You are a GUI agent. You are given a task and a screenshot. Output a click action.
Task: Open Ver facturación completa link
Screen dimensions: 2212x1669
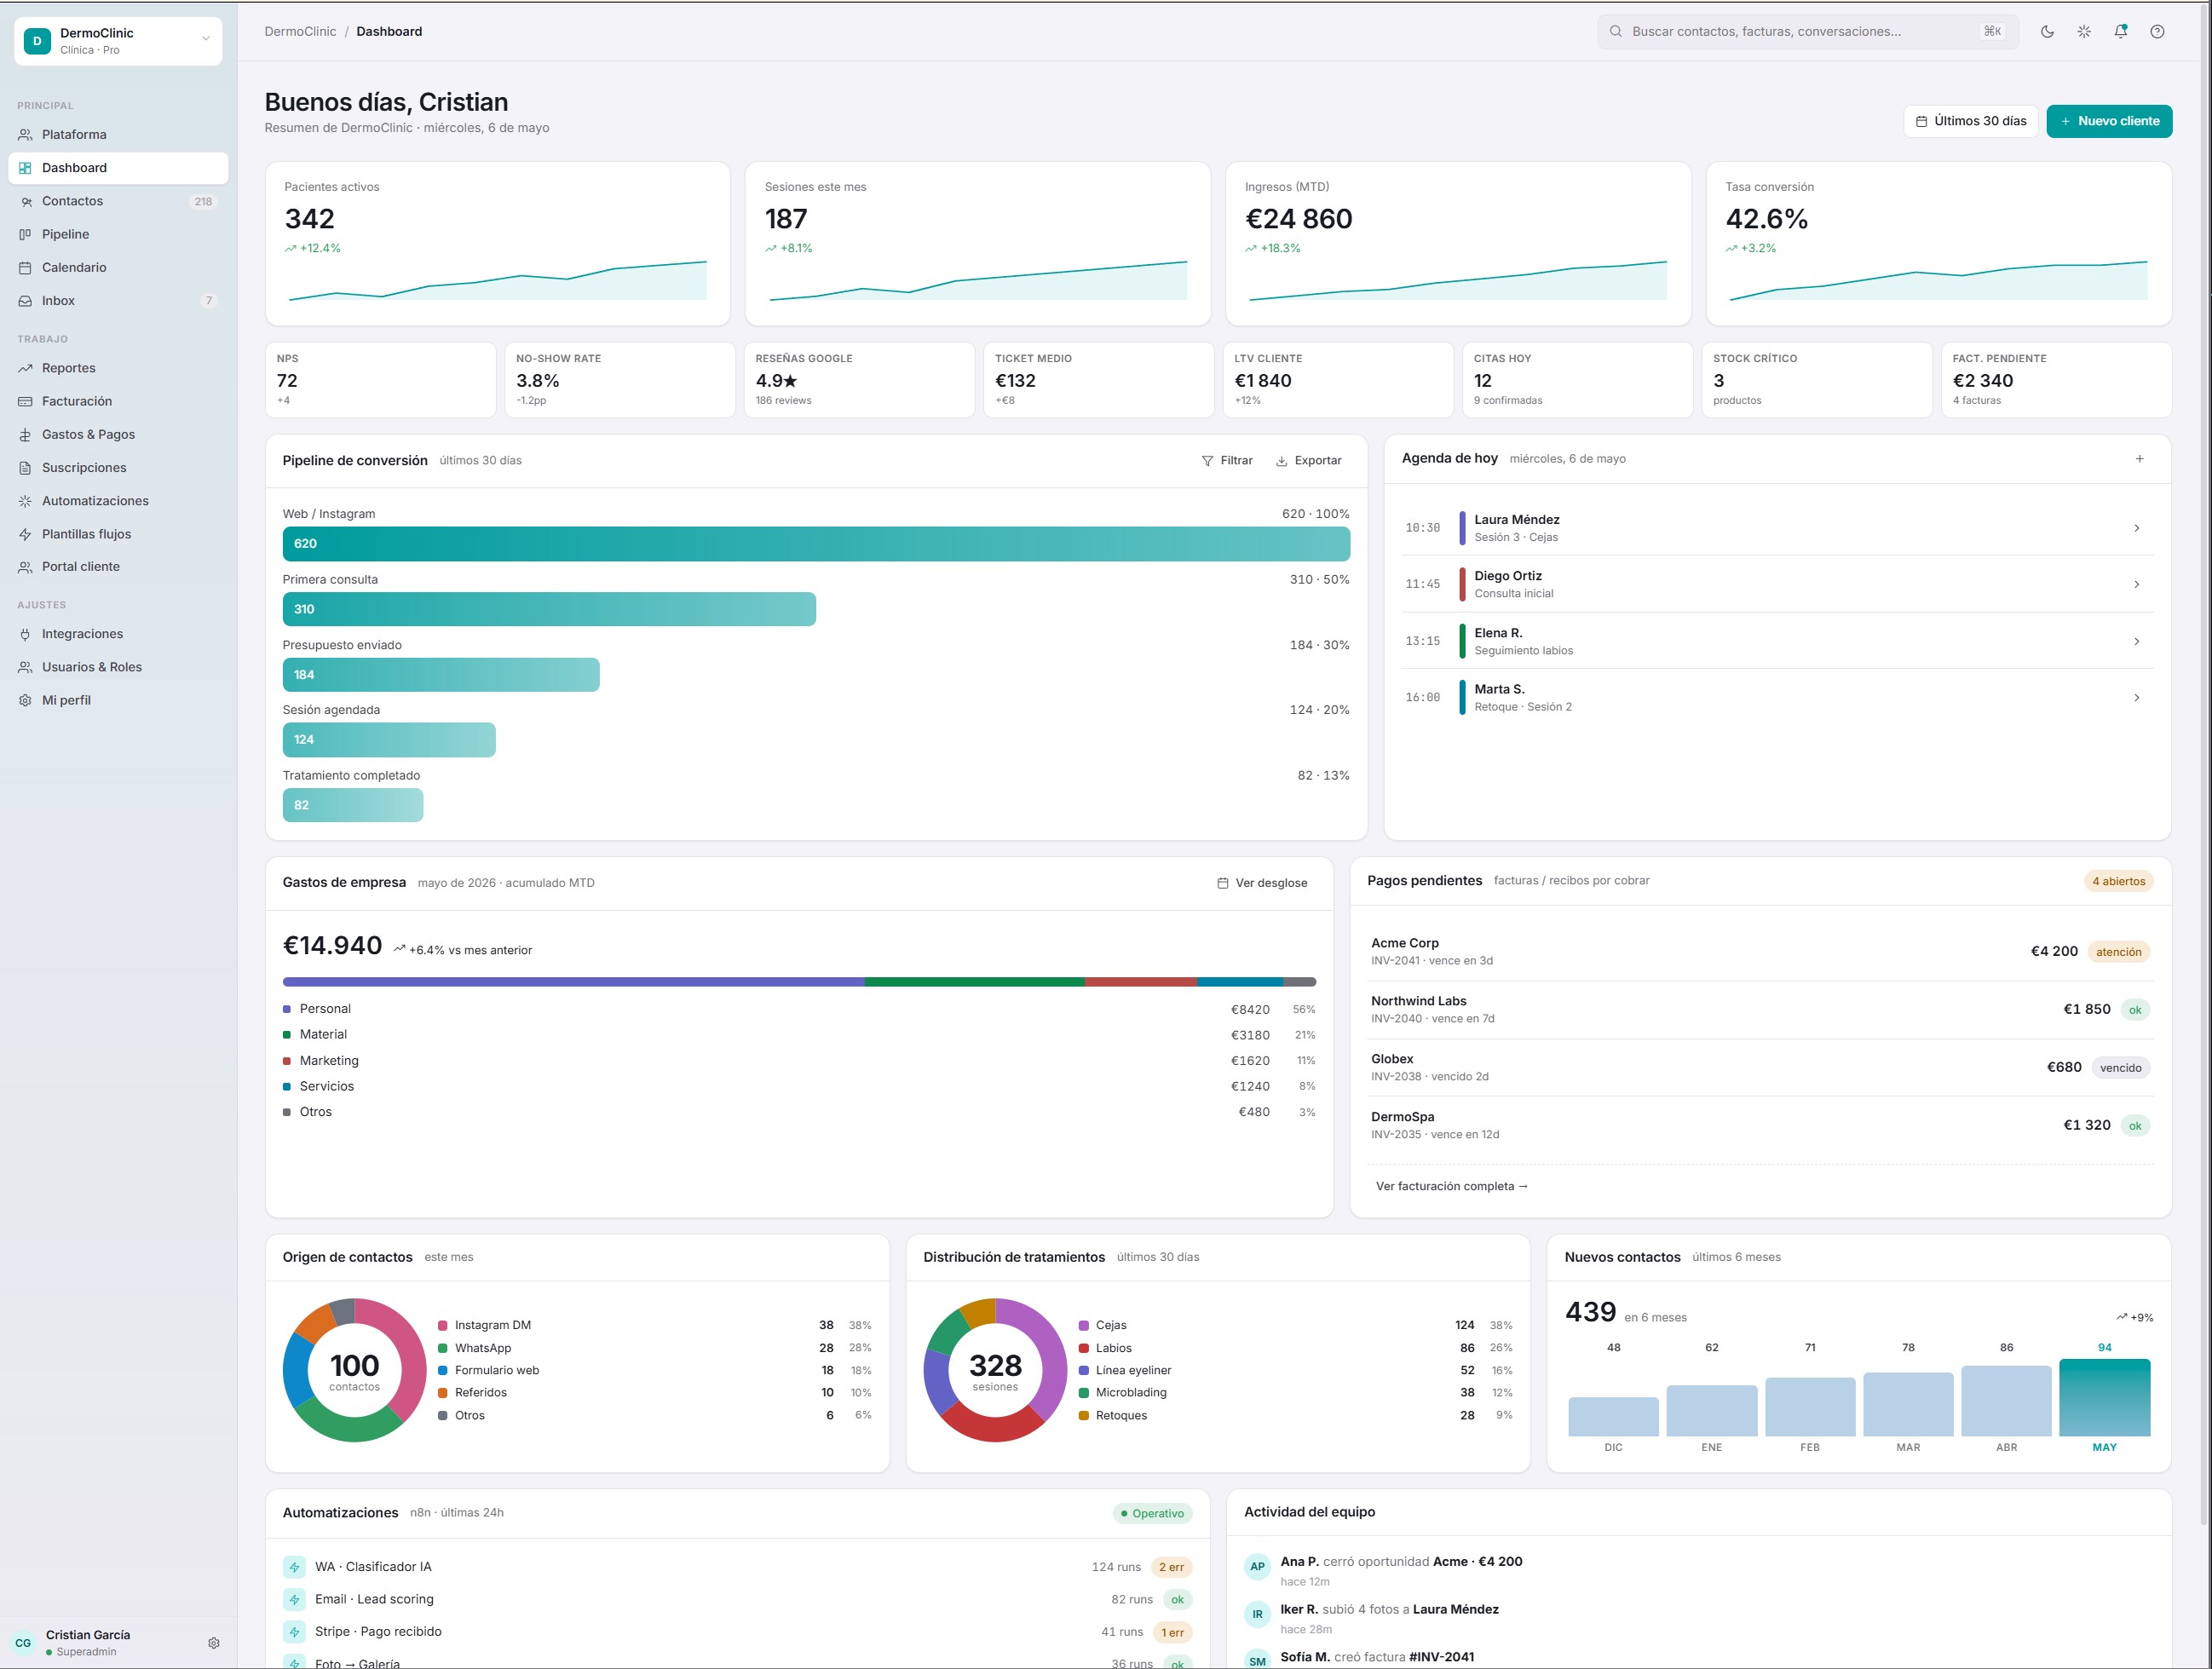pyautogui.click(x=1451, y=1186)
